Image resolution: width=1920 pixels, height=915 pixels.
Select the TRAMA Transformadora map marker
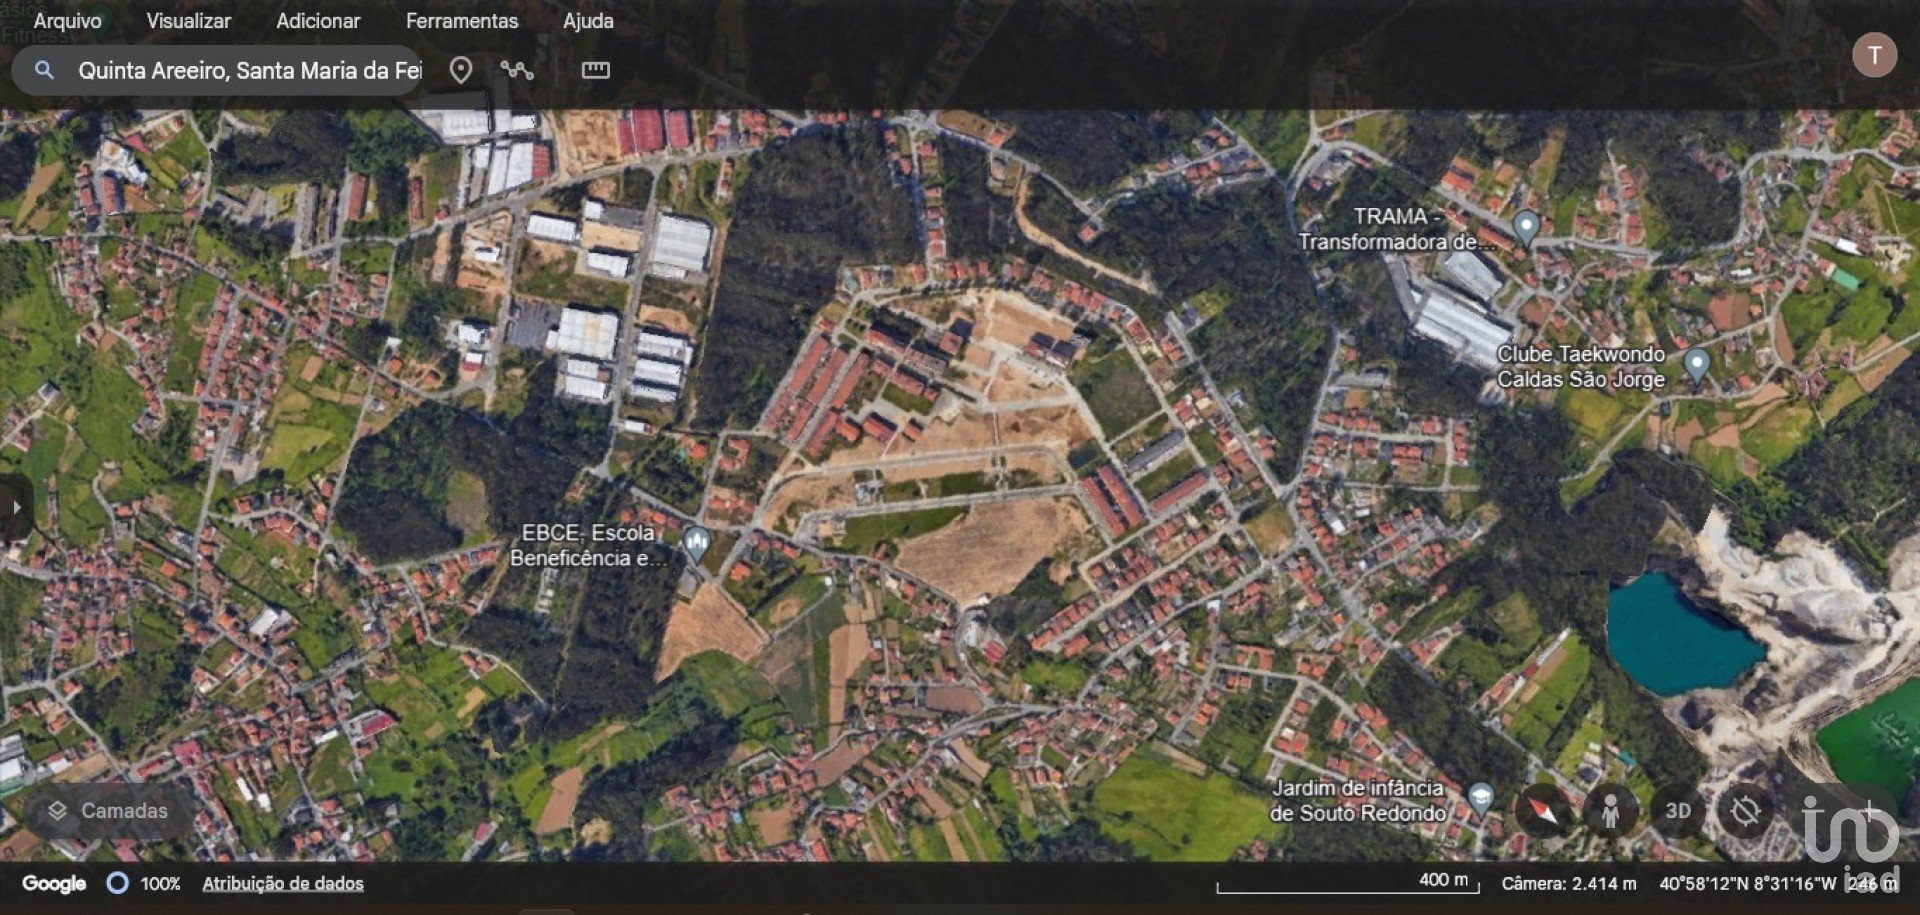pyautogui.click(x=1525, y=226)
